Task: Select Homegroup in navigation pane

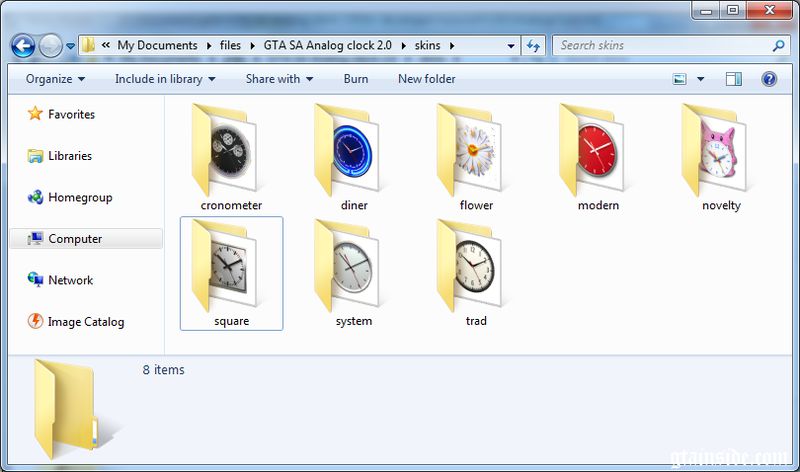Action: tap(70, 197)
